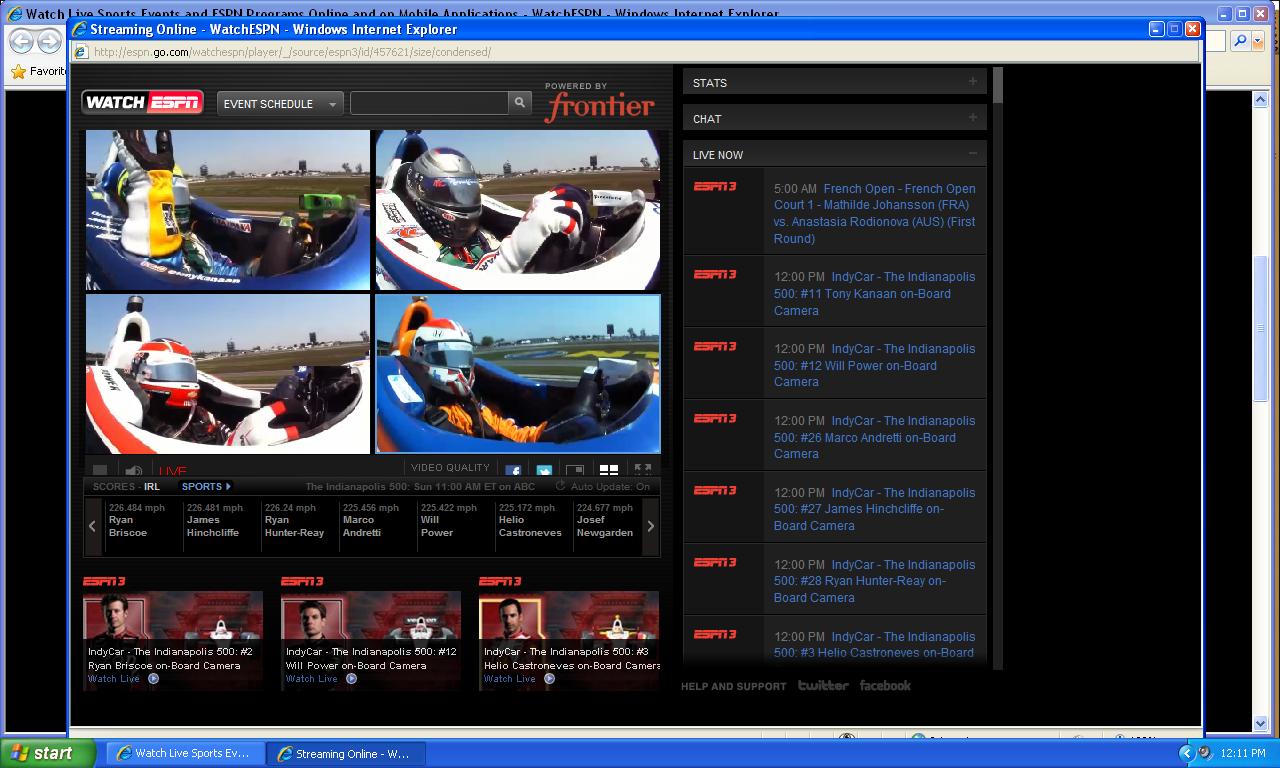Open #28 Ryan Hunter-Reay on-board camera
Viewport: 1280px width, 768px height.
pyautogui.click(x=875, y=581)
